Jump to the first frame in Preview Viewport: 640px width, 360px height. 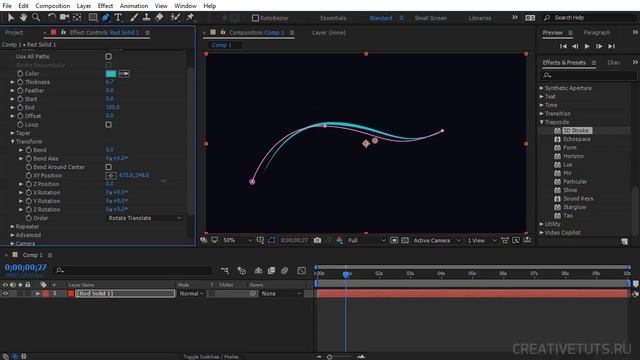coord(563,47)
